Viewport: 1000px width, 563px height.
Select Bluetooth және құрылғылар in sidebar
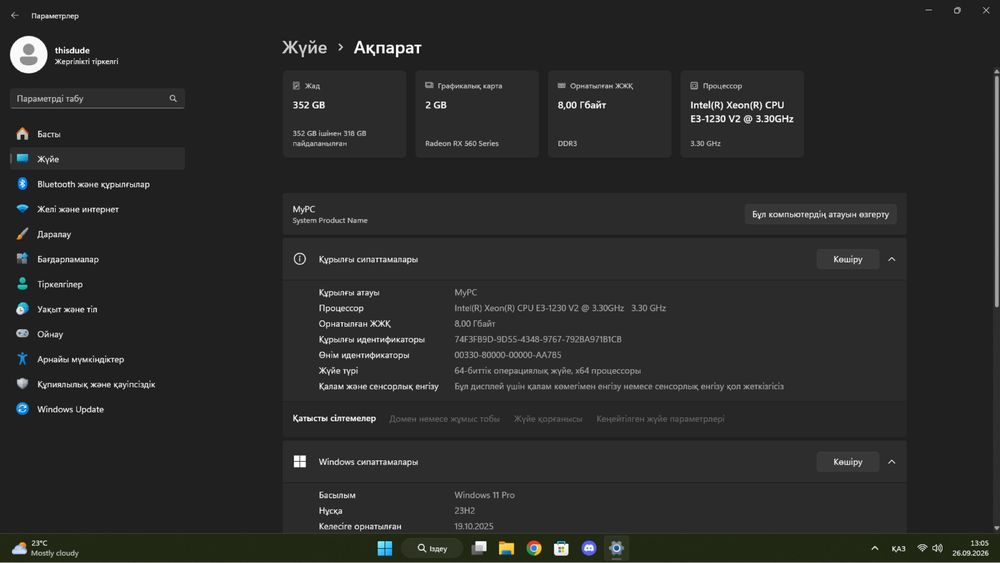(x=97, y=184)
